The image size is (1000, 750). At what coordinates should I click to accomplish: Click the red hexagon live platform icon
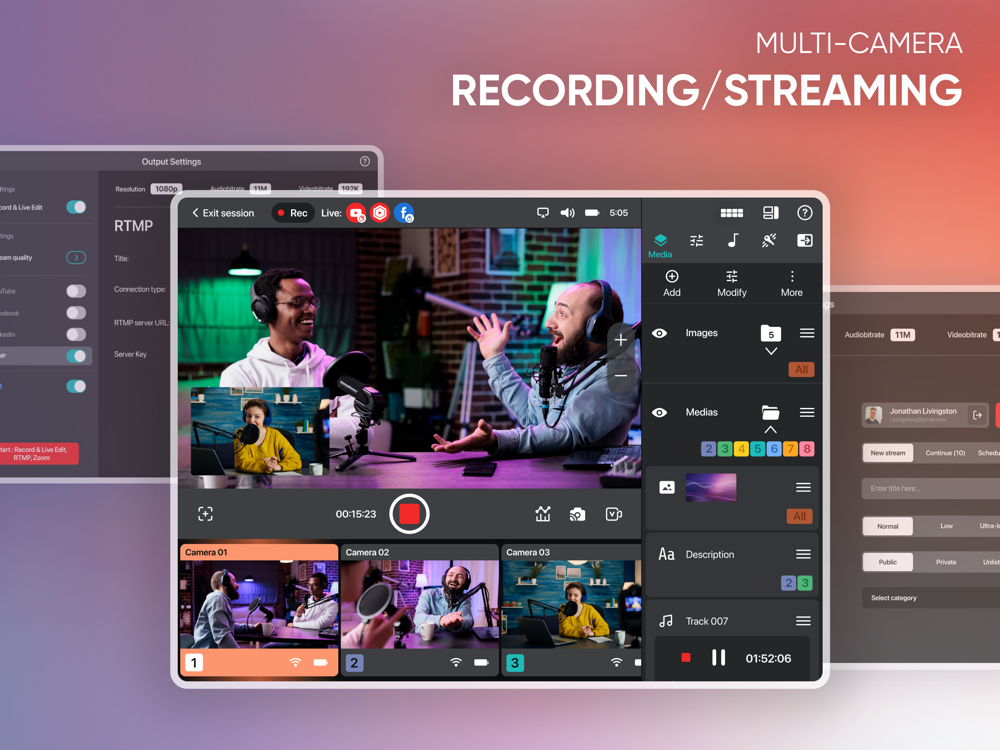click(x=380, y=212)
